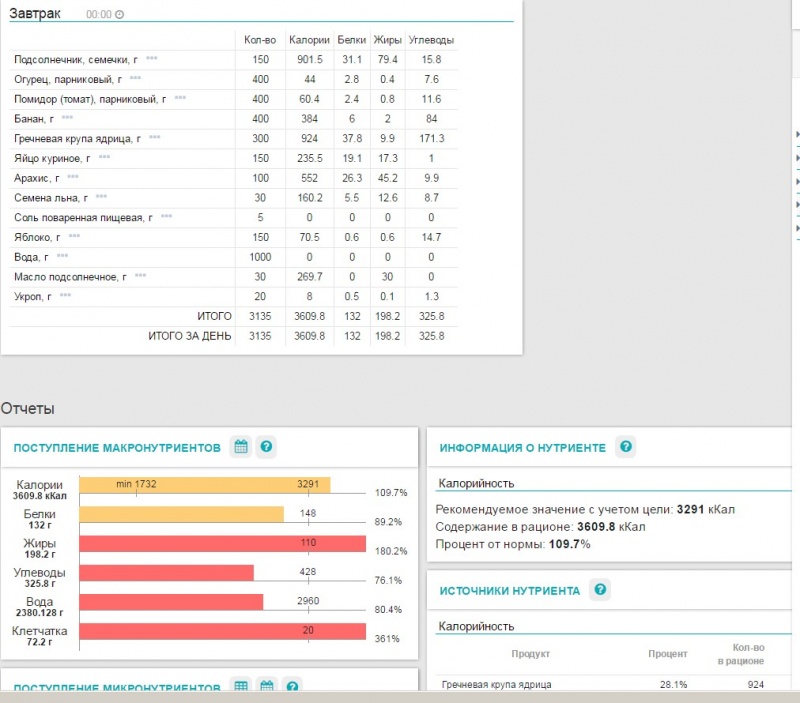Open options dots beside Гречневая крупа ядрица
Screen dimensions: 800x703
point(155,138)
